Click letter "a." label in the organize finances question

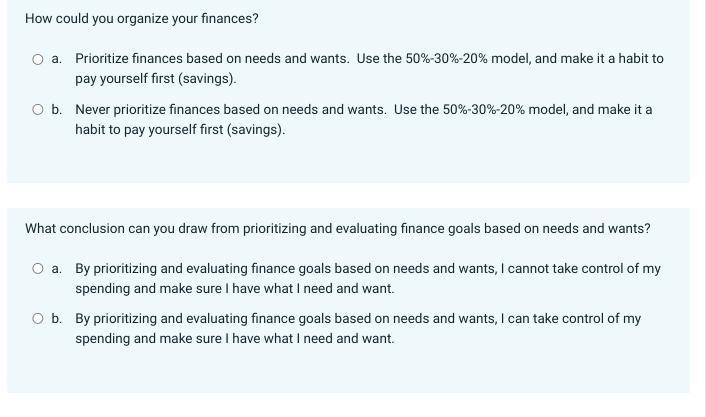pyautogui.click(x=56, y=59)
